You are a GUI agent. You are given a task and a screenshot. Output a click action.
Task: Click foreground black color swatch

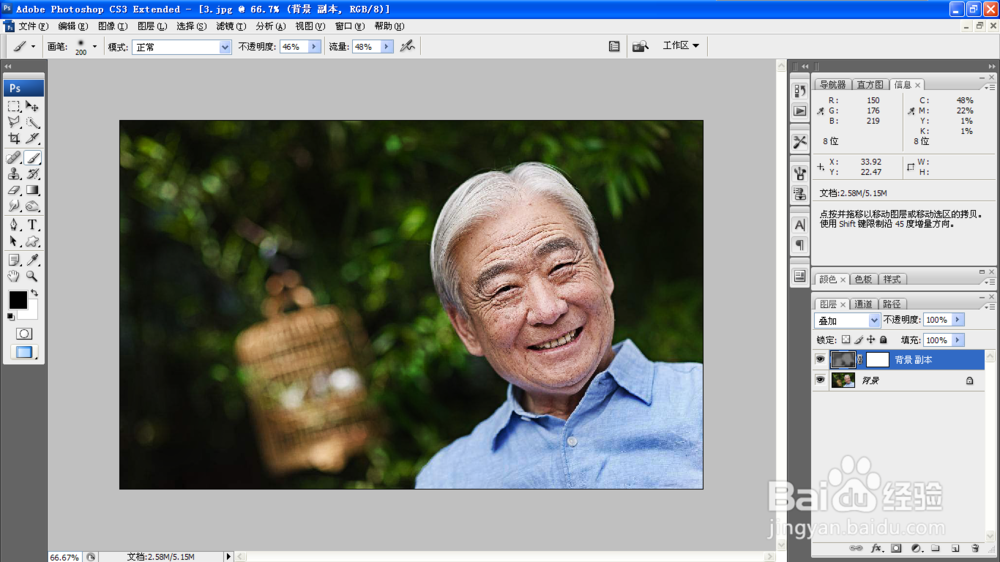17,299
